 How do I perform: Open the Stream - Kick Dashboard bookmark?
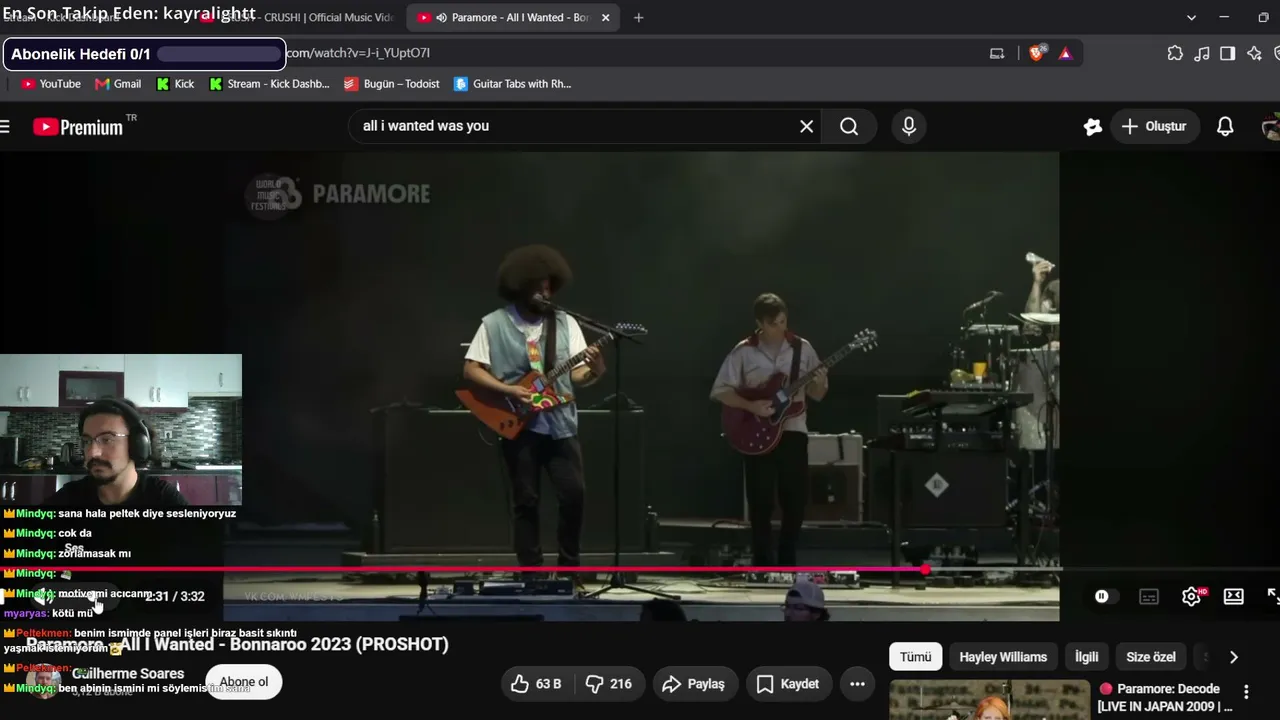(269, 84)
